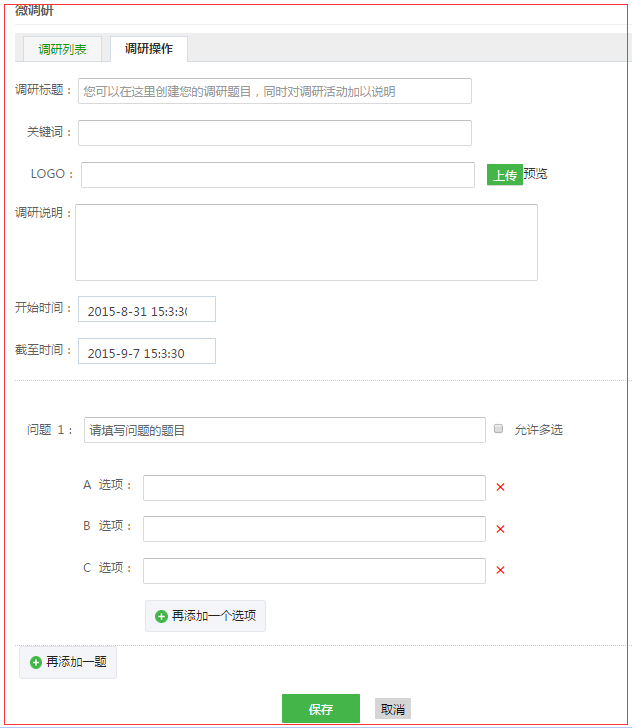Enable the 允许多选 checkbox

tap(498, 429)
